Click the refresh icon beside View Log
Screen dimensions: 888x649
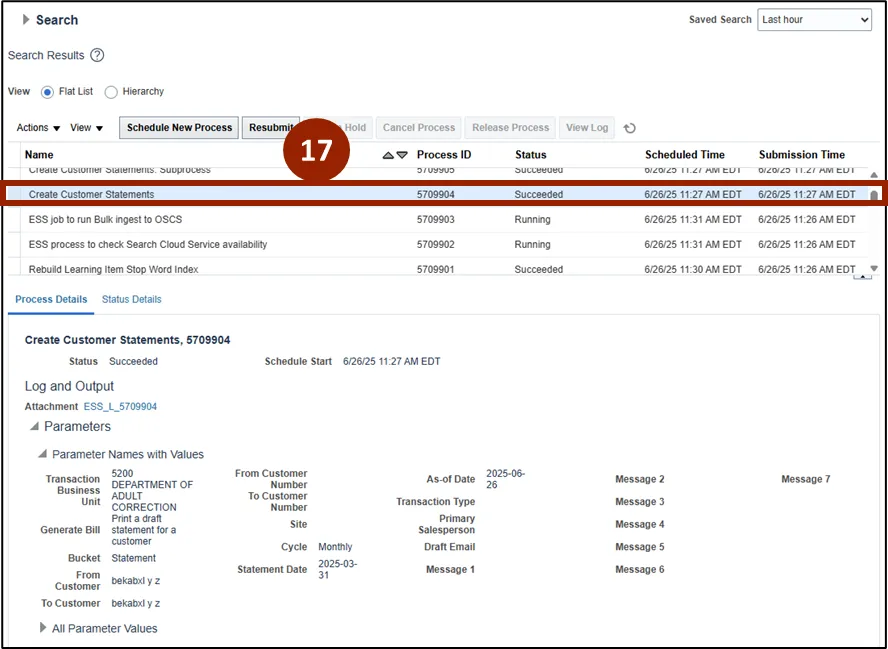tap(629, 128)
